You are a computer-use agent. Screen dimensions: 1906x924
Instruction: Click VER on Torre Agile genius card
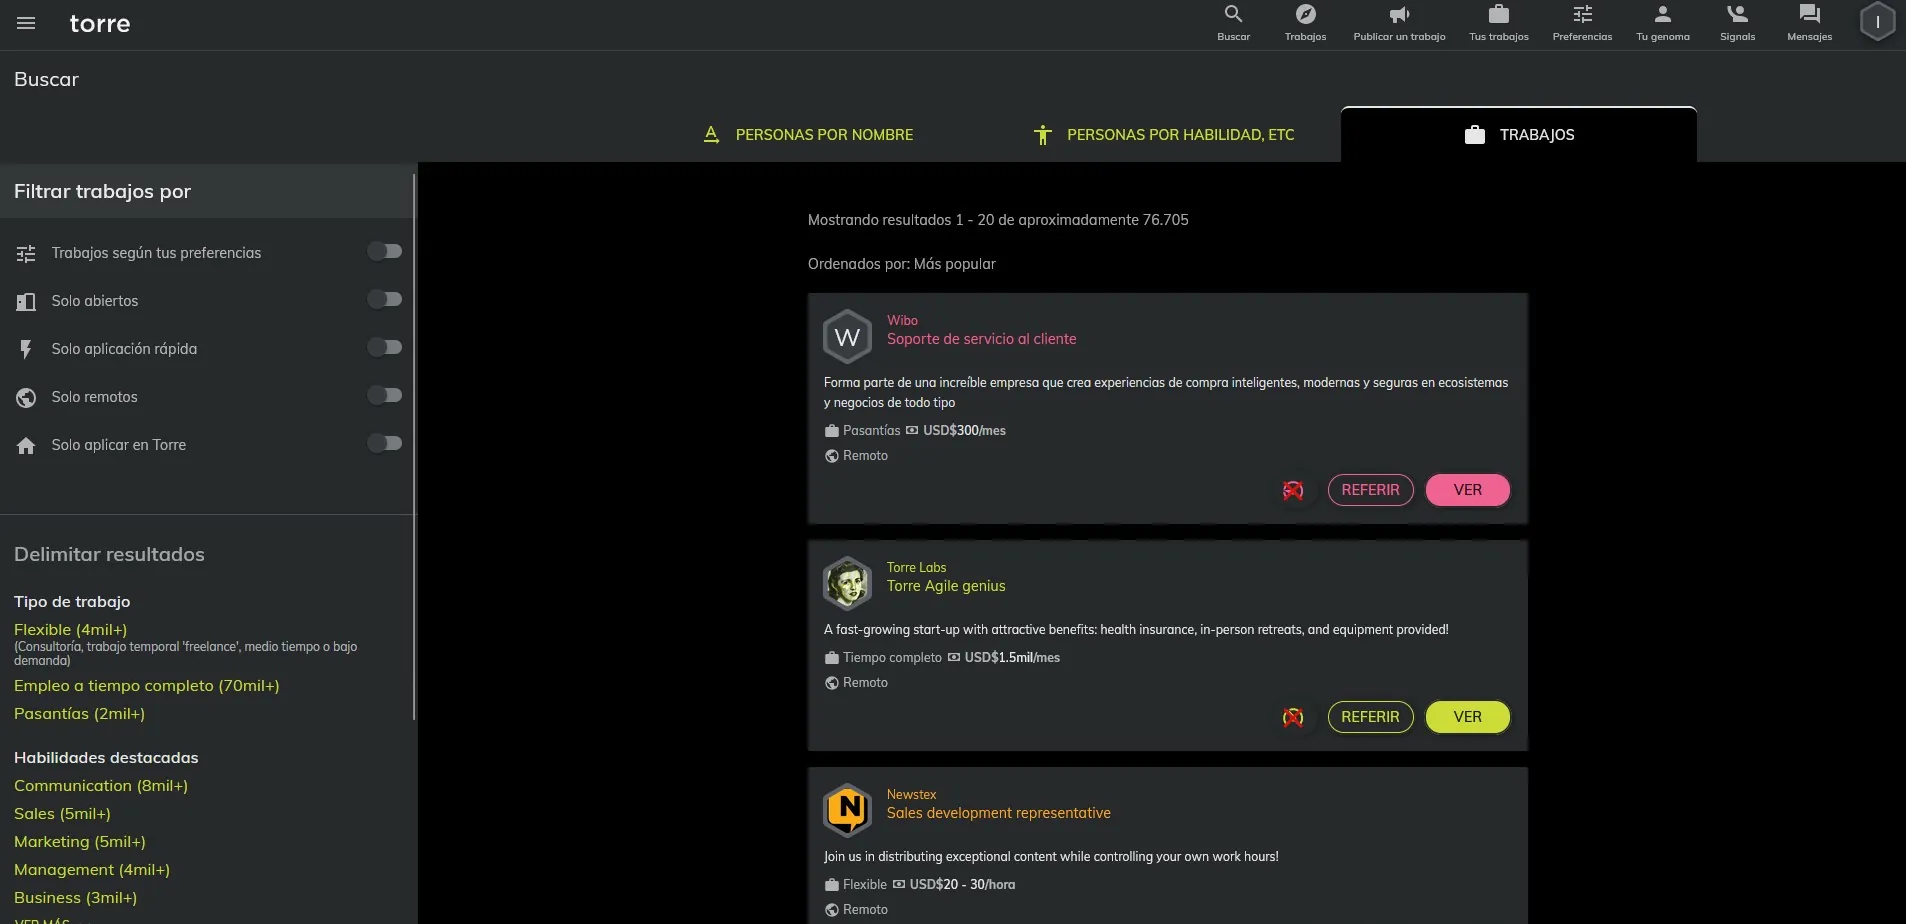click(x=1467, y=717)
